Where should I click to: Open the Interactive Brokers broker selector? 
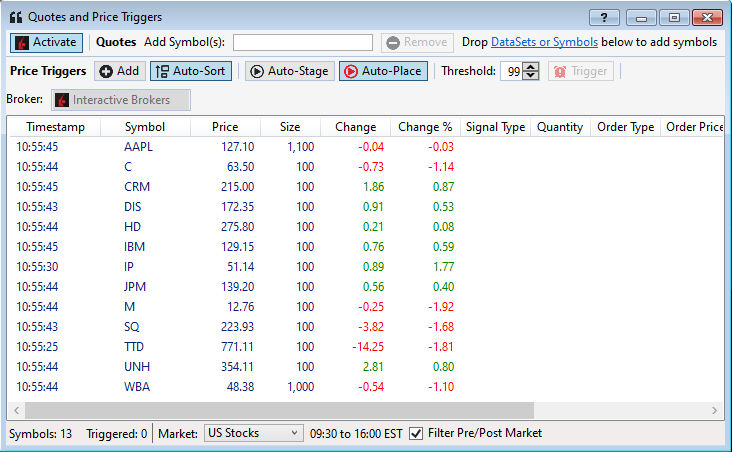click(121, 100)
